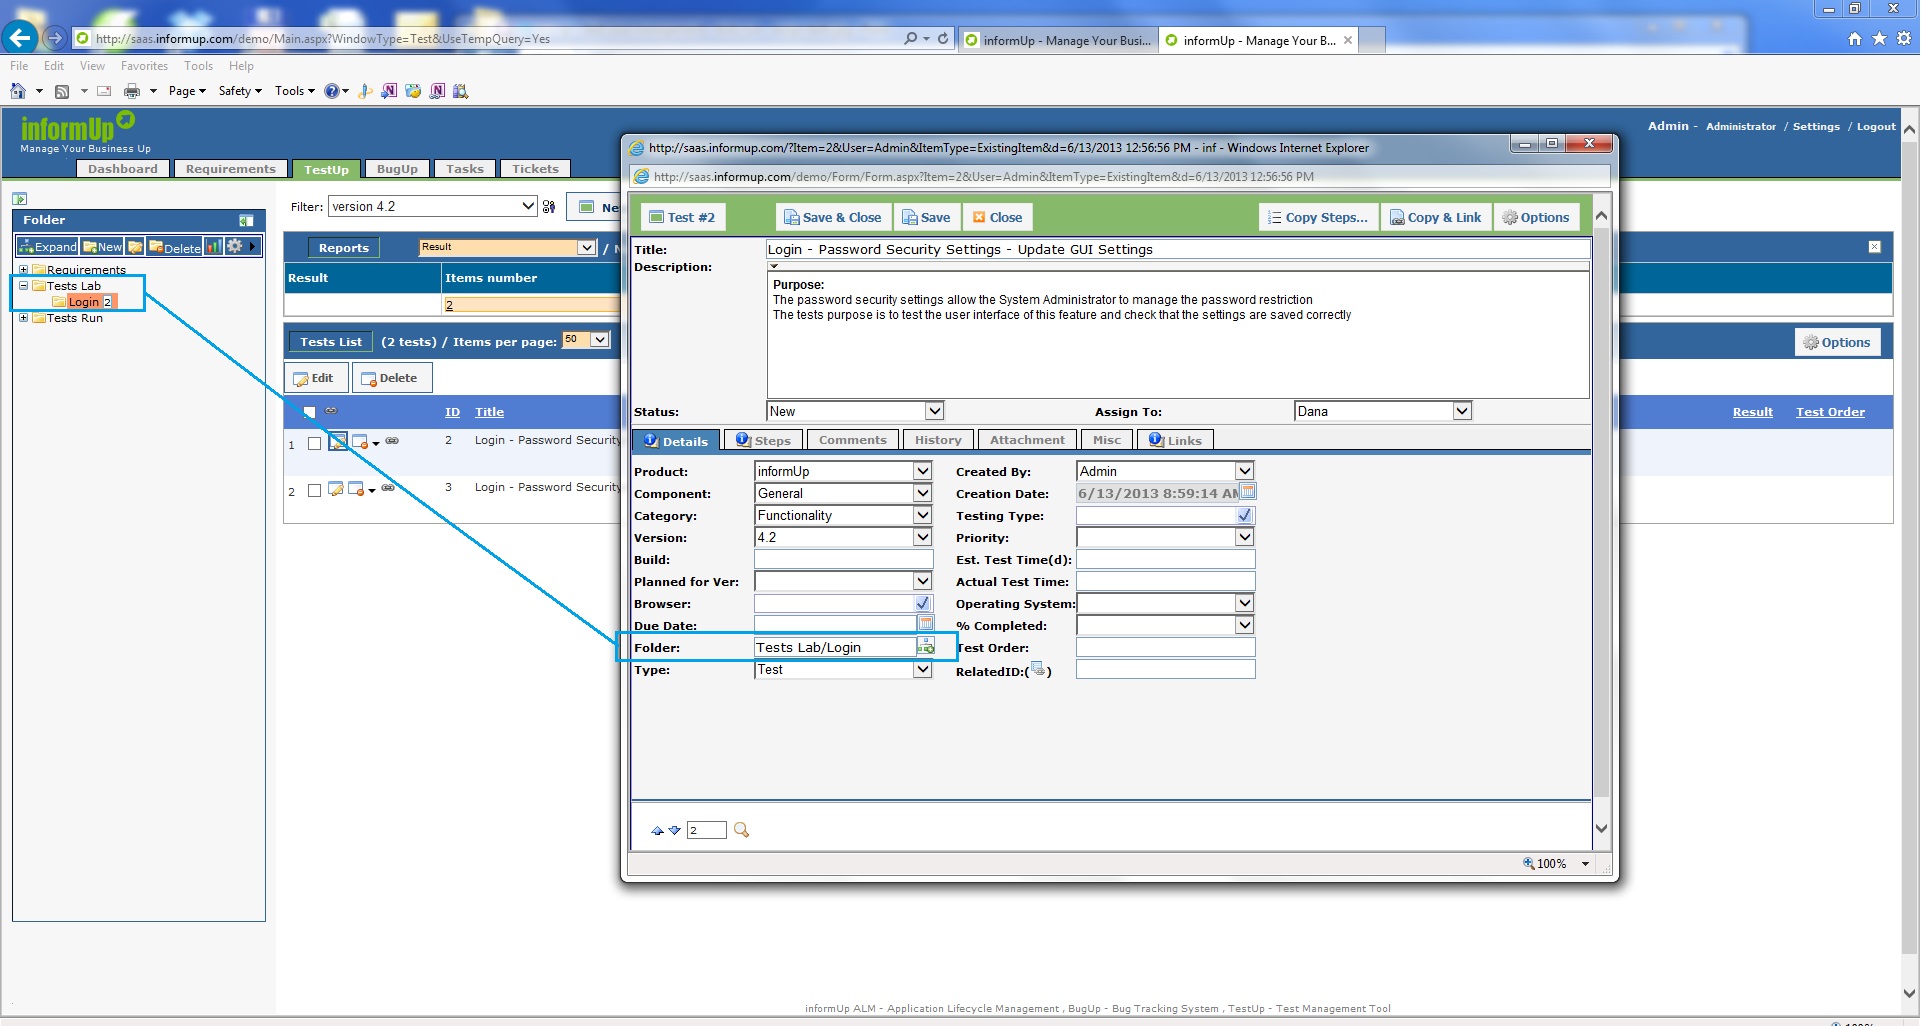Collapse the Tests Lab folder node

23,286
